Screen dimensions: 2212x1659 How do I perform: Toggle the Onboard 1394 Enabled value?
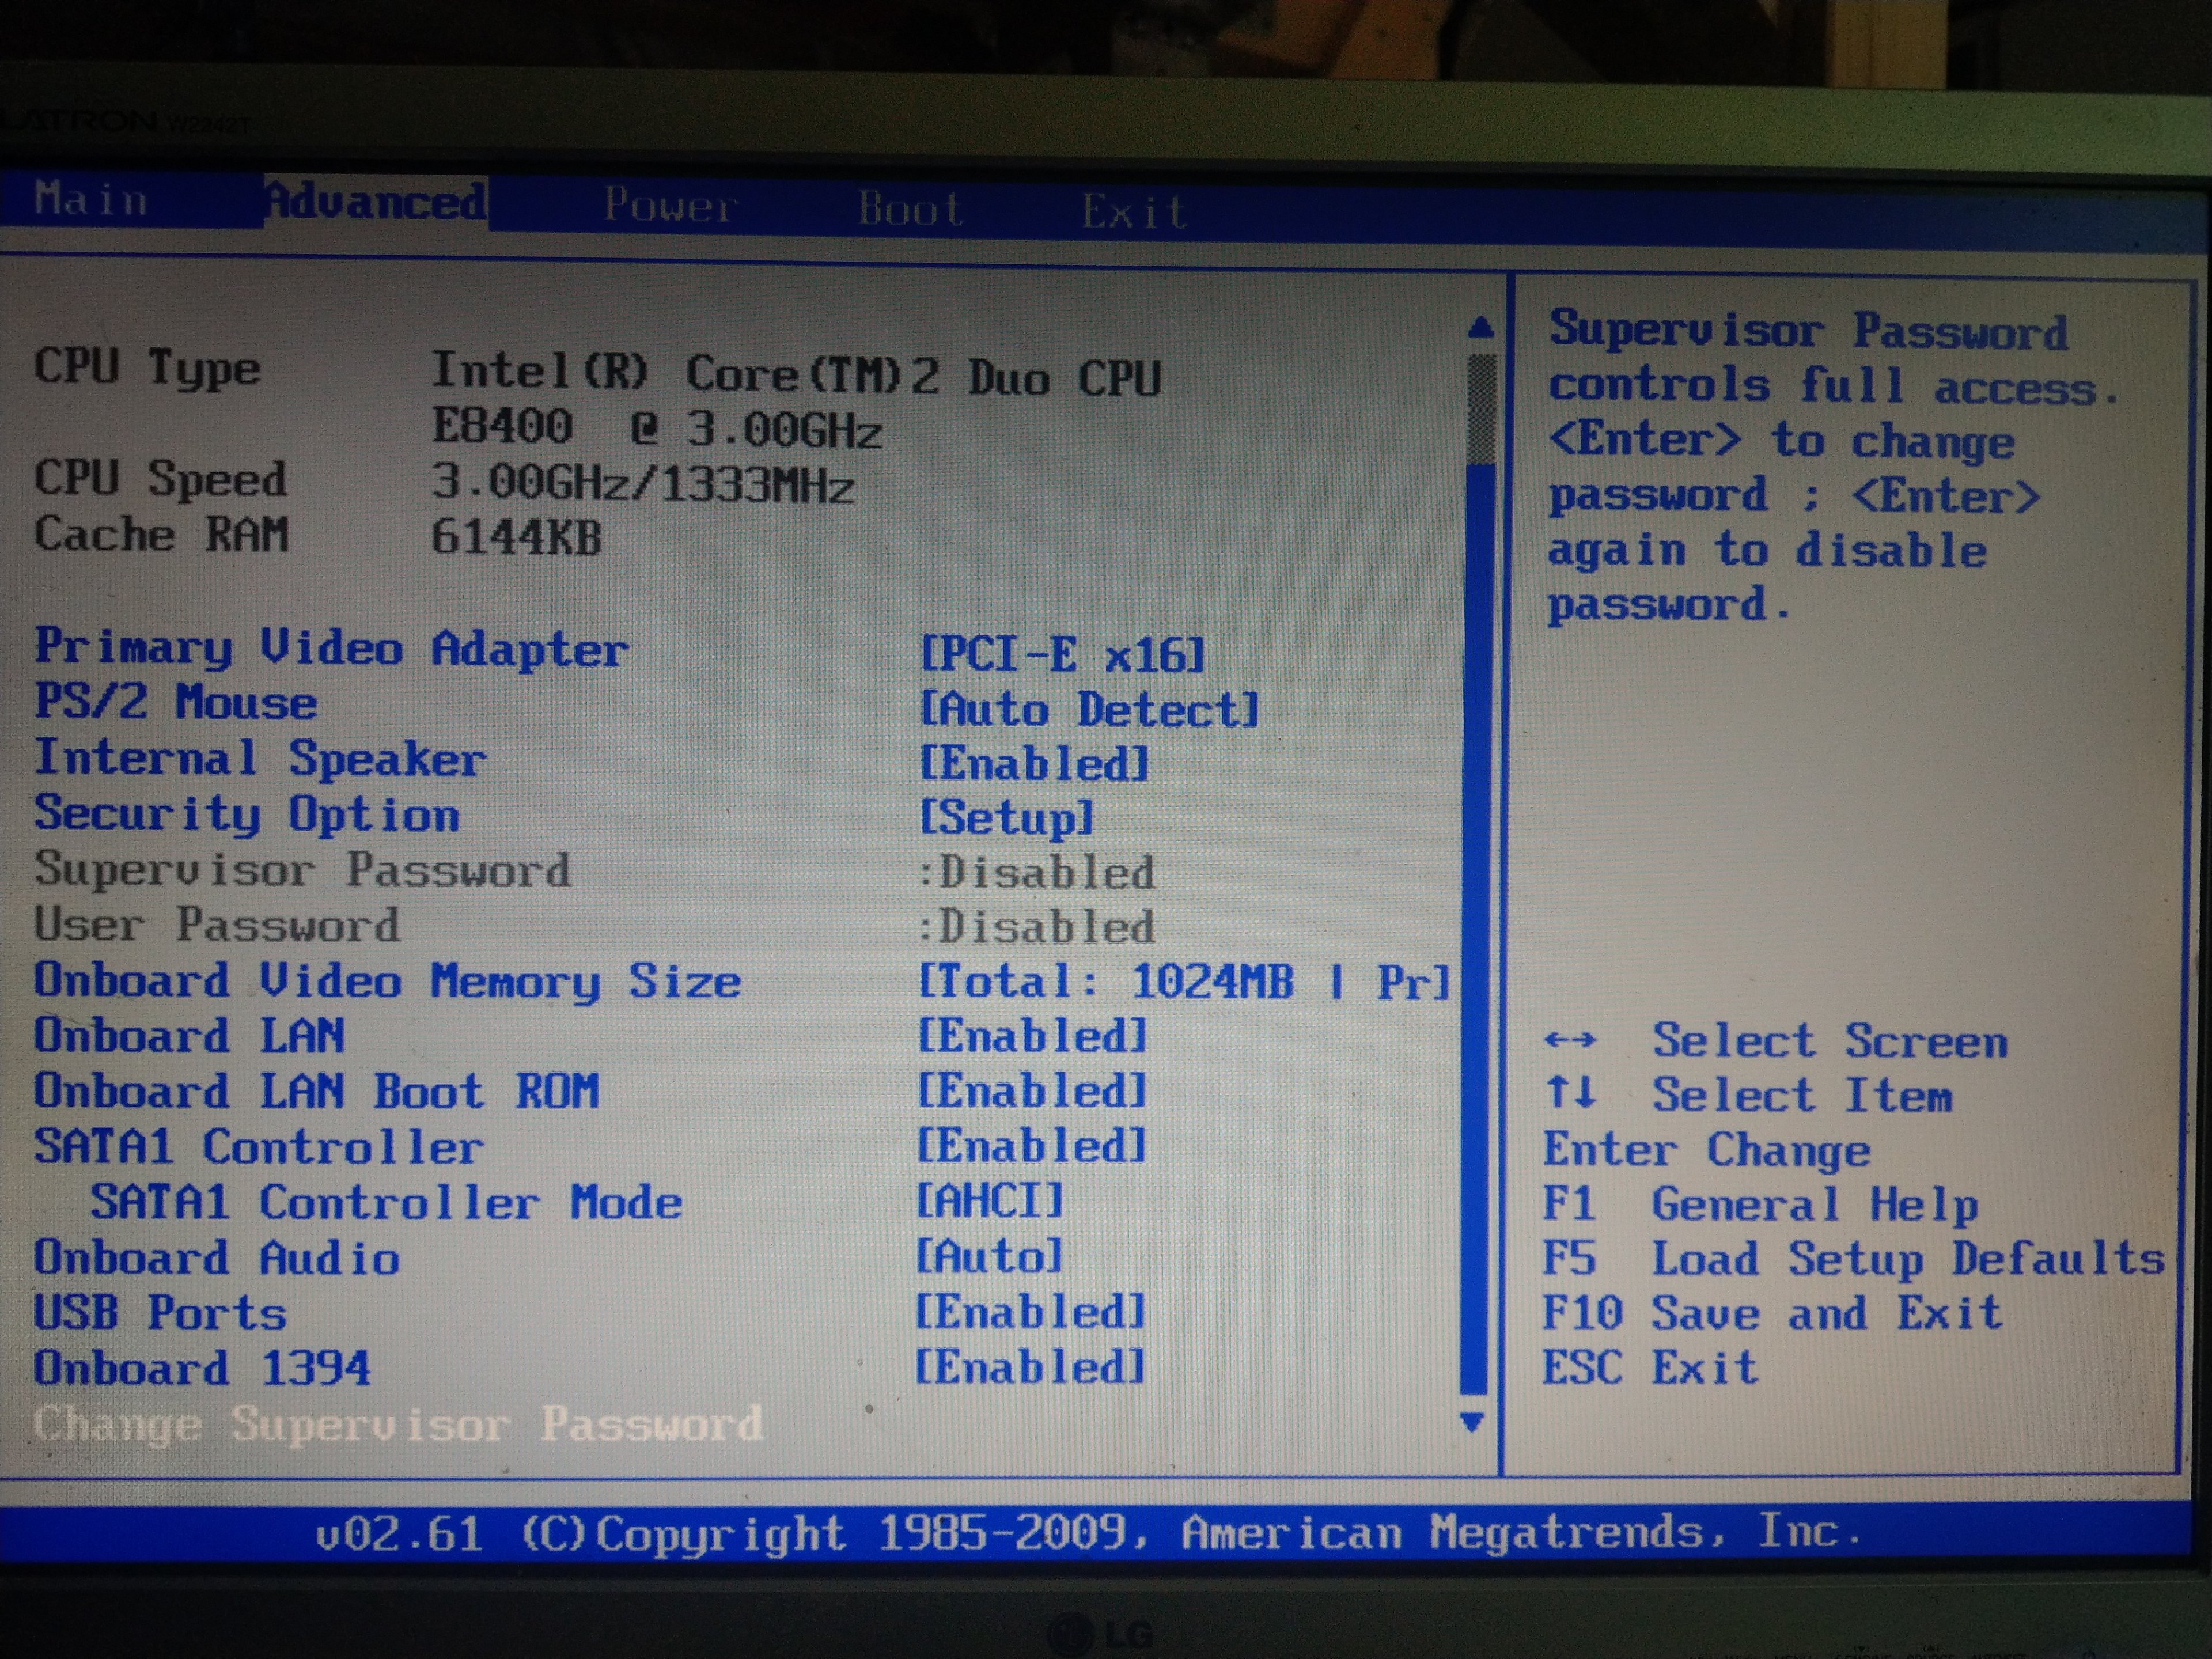[x=1030, y=1367]
